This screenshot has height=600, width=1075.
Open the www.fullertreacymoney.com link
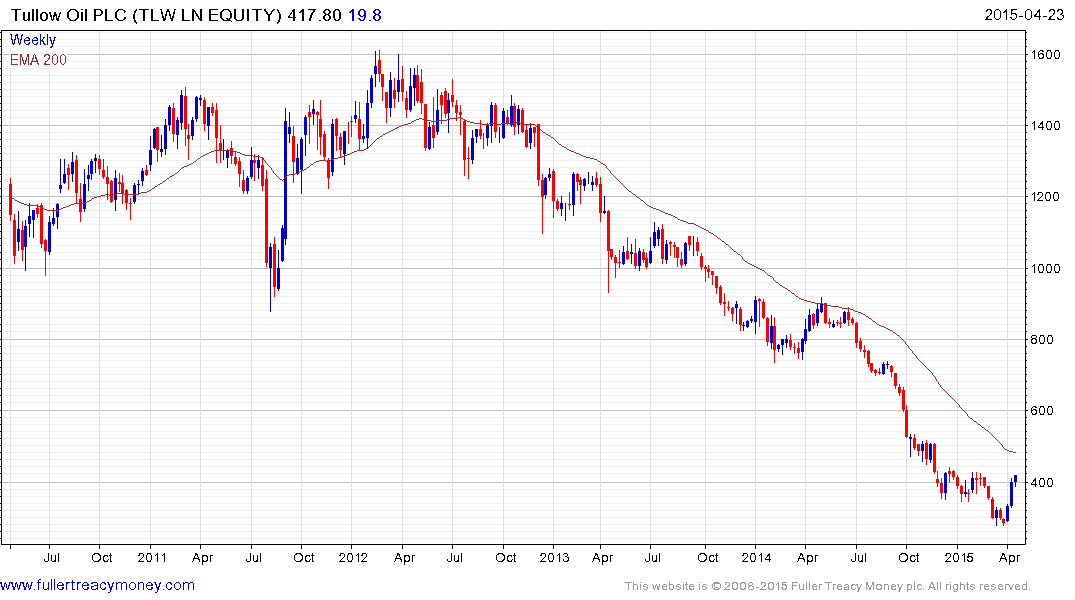[x=97, y=585]
